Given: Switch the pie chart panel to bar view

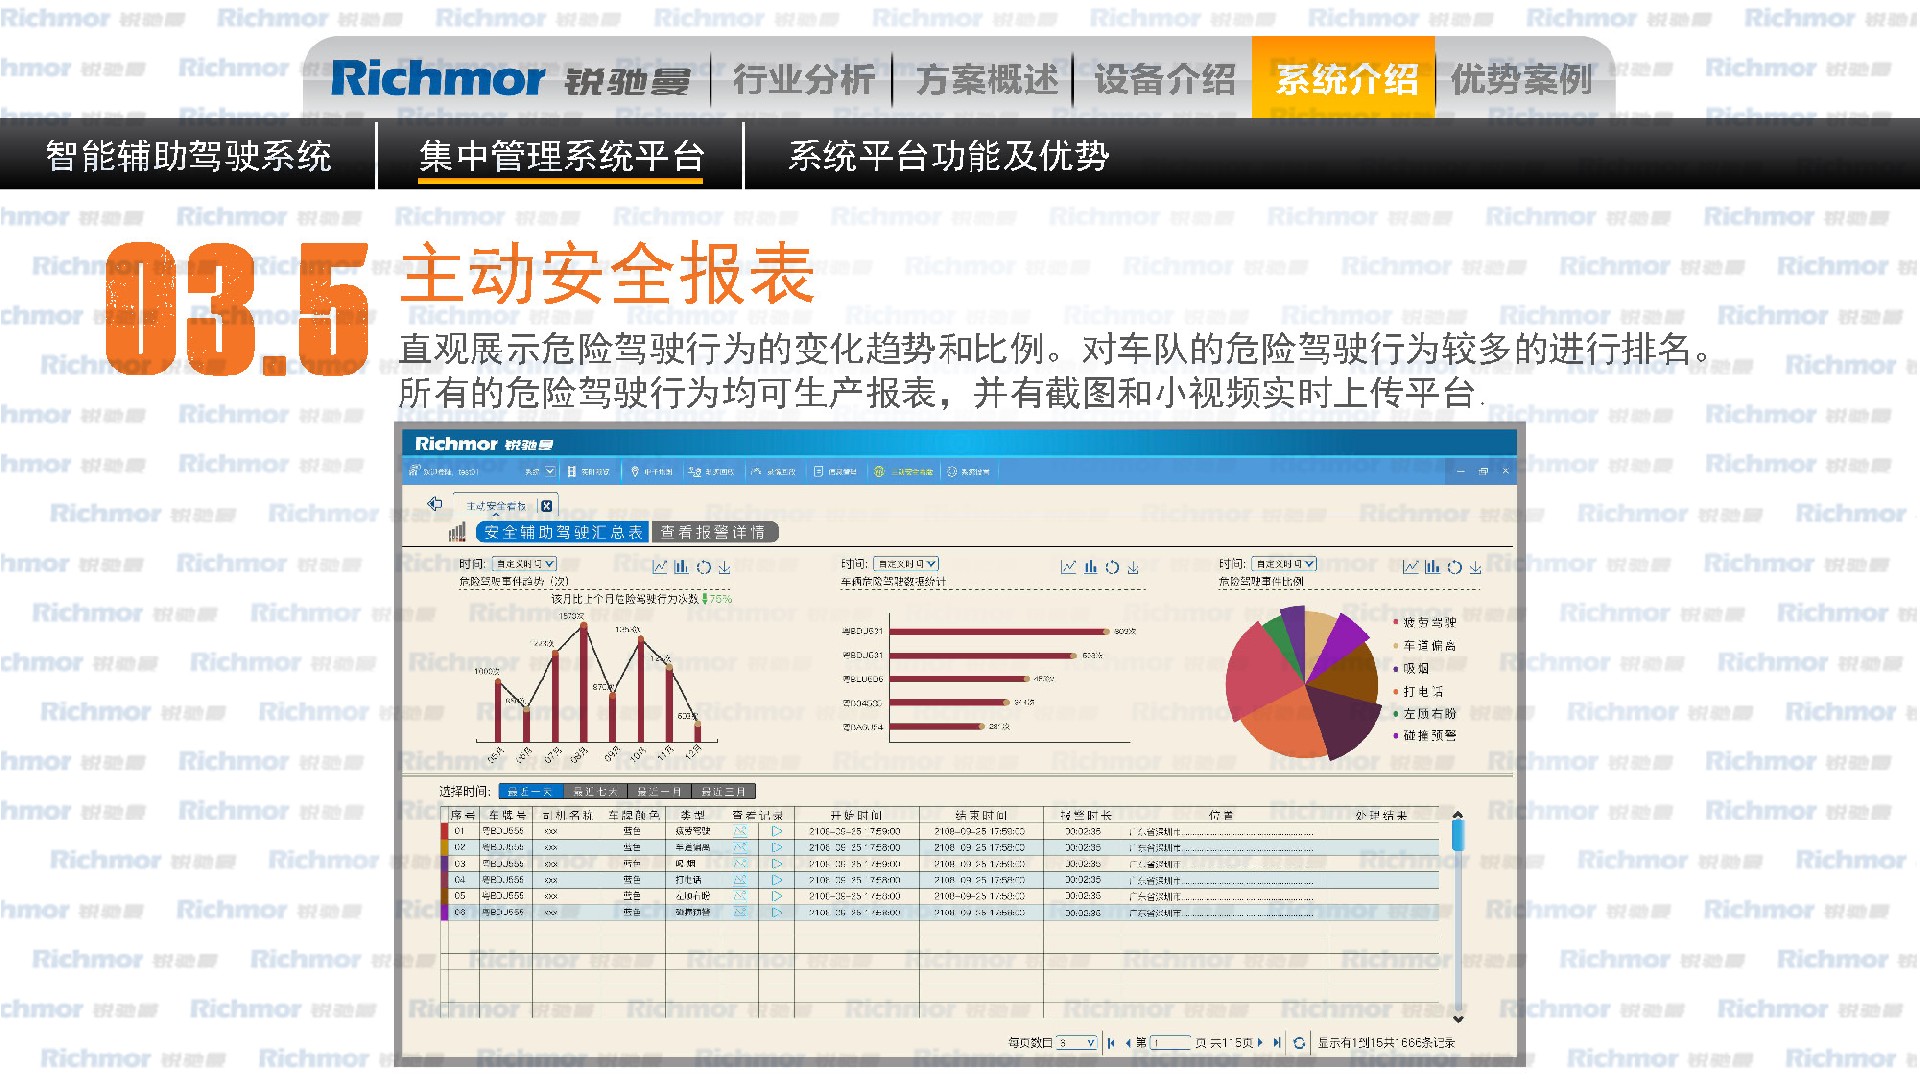Looking at the screenshot, I should tap(1432, 567).
